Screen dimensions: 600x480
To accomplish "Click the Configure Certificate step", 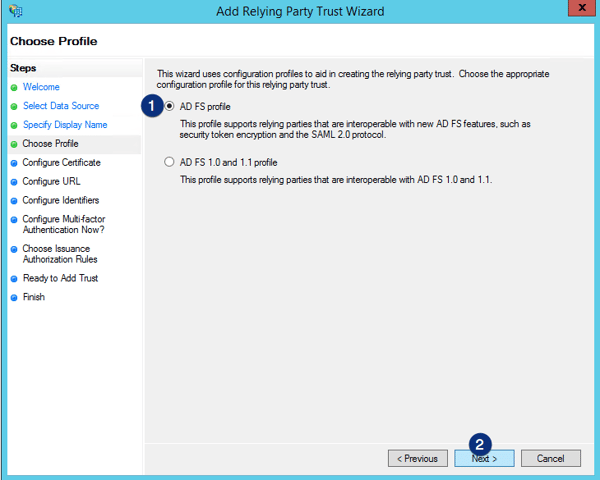I will pyautogui.click(x=61, y=162).
